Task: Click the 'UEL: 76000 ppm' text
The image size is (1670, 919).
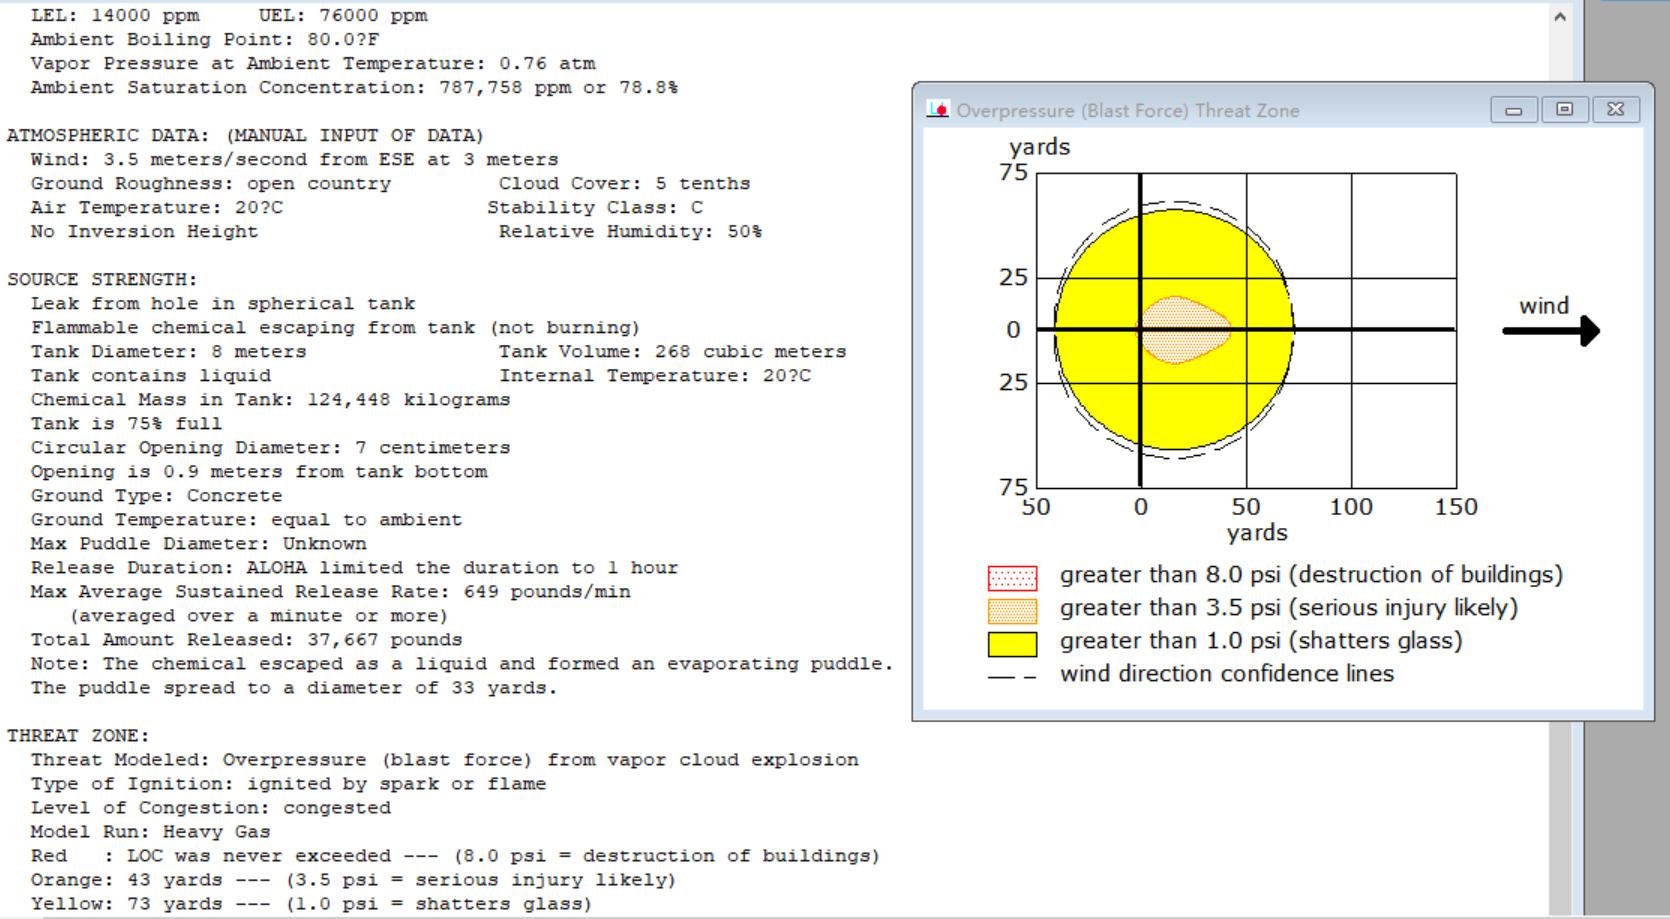Action: (x=343, y=16)
